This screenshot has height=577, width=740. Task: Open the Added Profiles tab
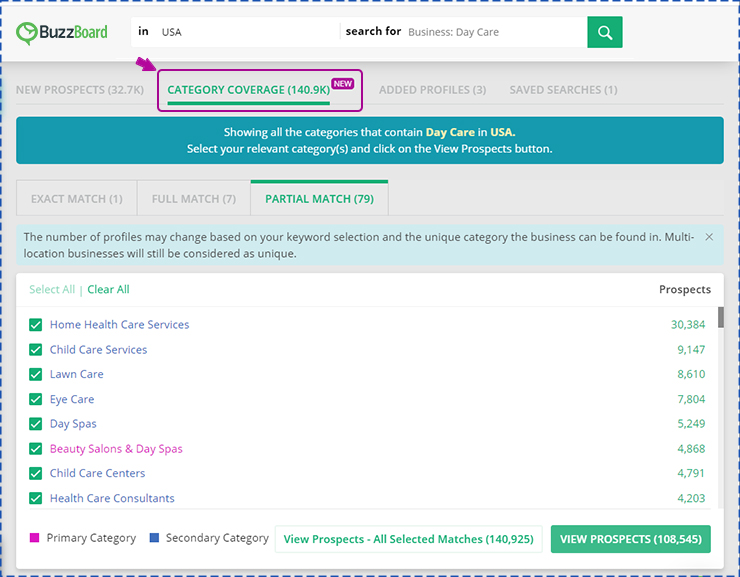tap(432, 90)
